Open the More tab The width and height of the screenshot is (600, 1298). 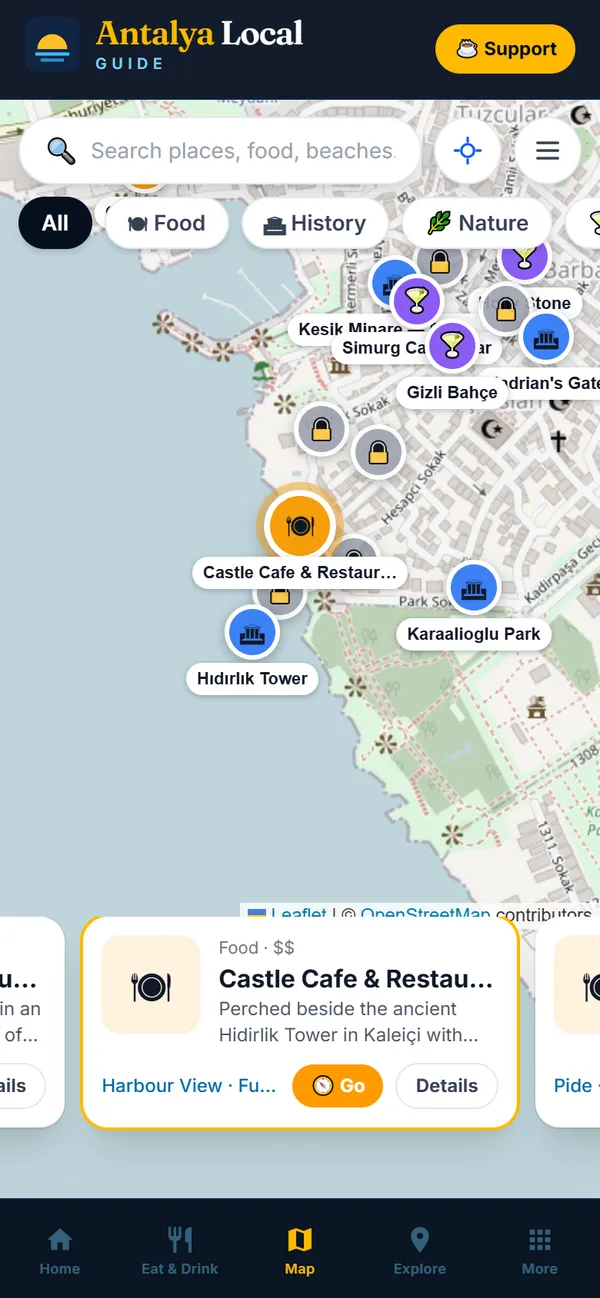pos(540,1251)
